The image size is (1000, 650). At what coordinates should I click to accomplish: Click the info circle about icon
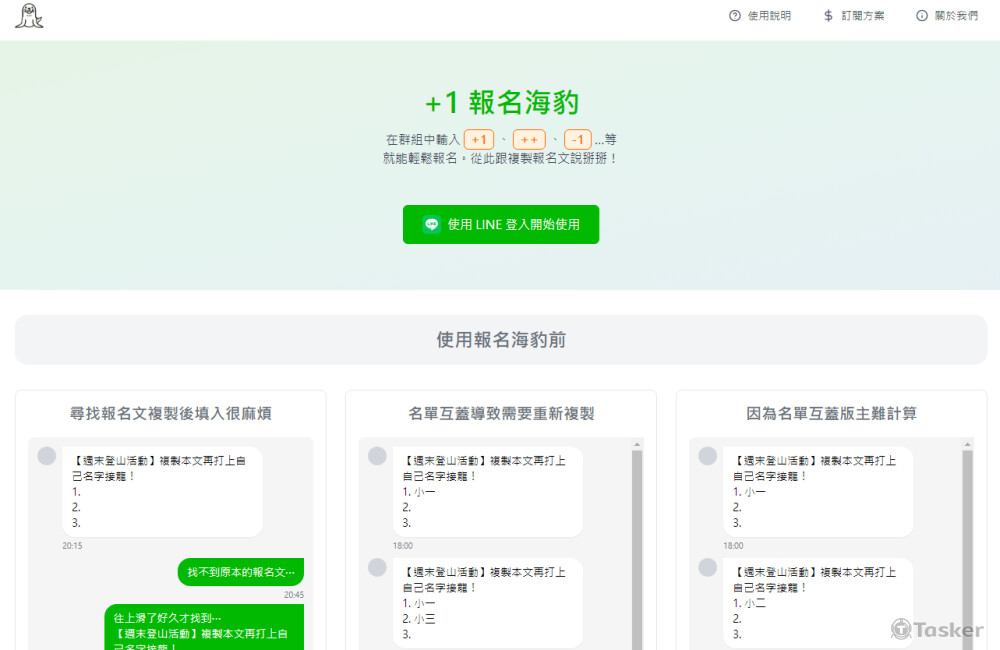922,16
